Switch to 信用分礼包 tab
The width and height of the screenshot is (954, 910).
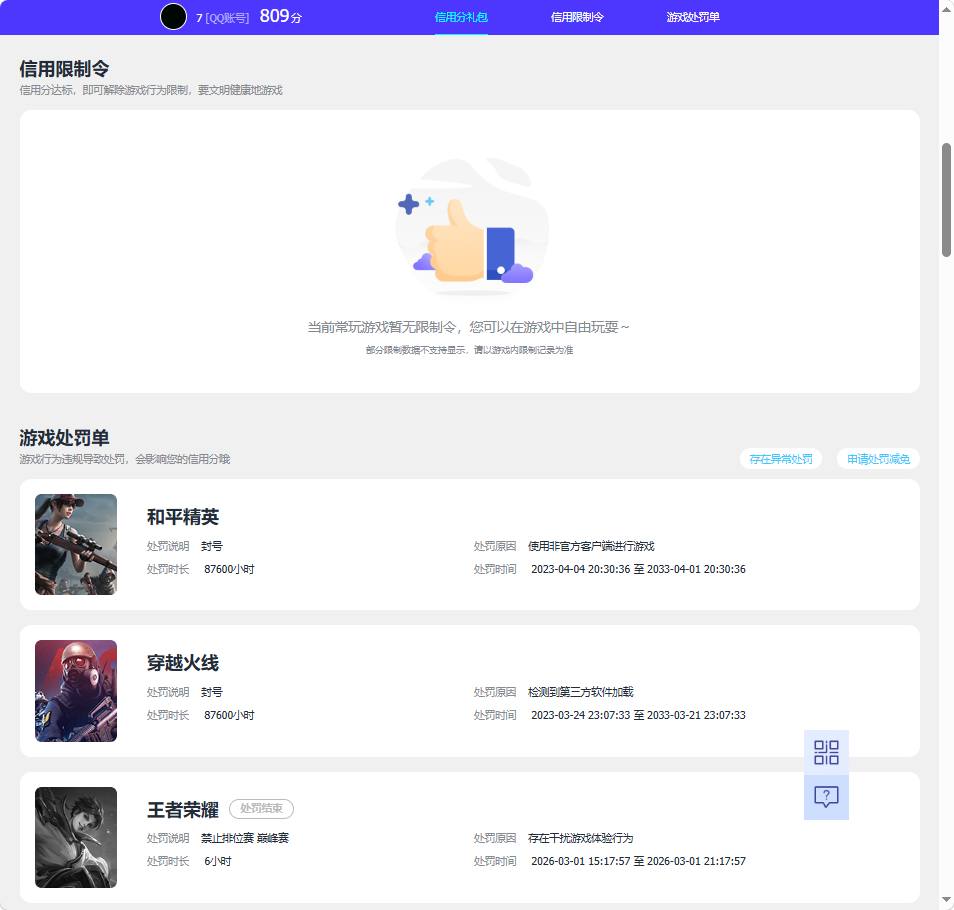click(461, 17)
